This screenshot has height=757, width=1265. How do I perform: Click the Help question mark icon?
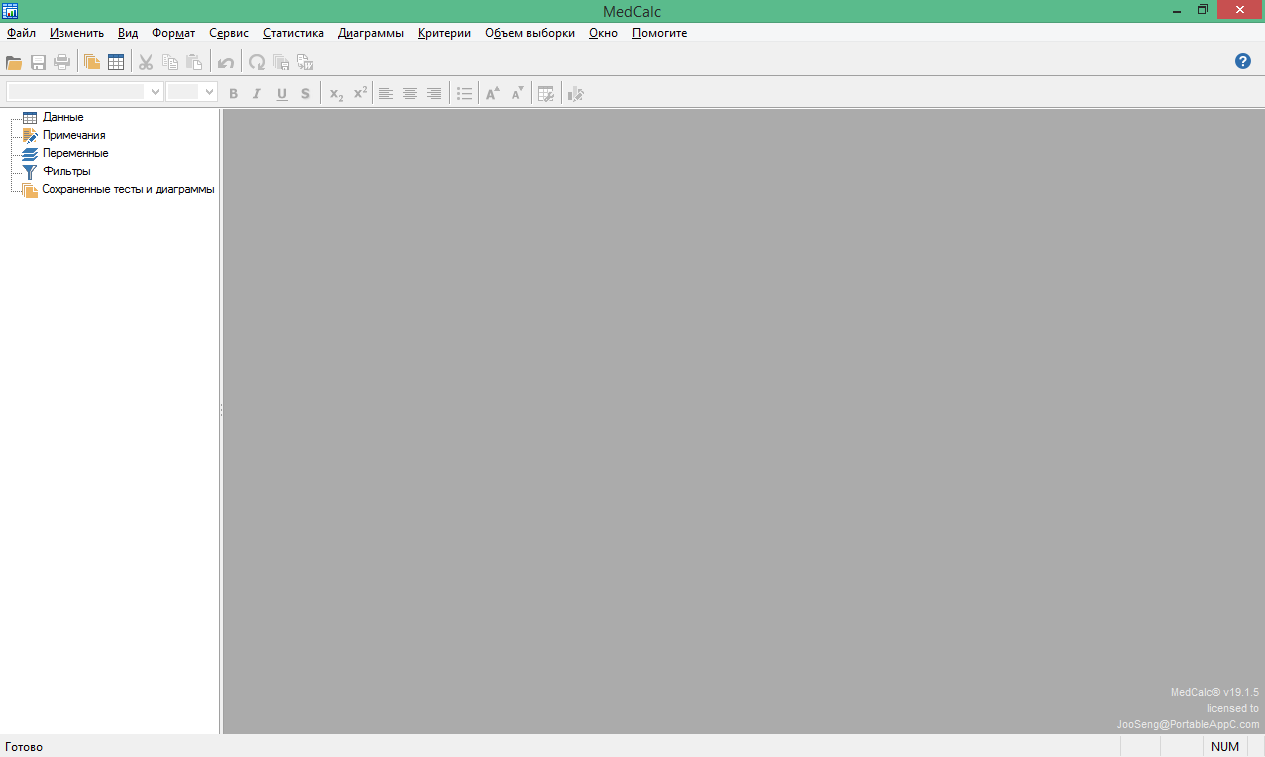(1243, 61)
